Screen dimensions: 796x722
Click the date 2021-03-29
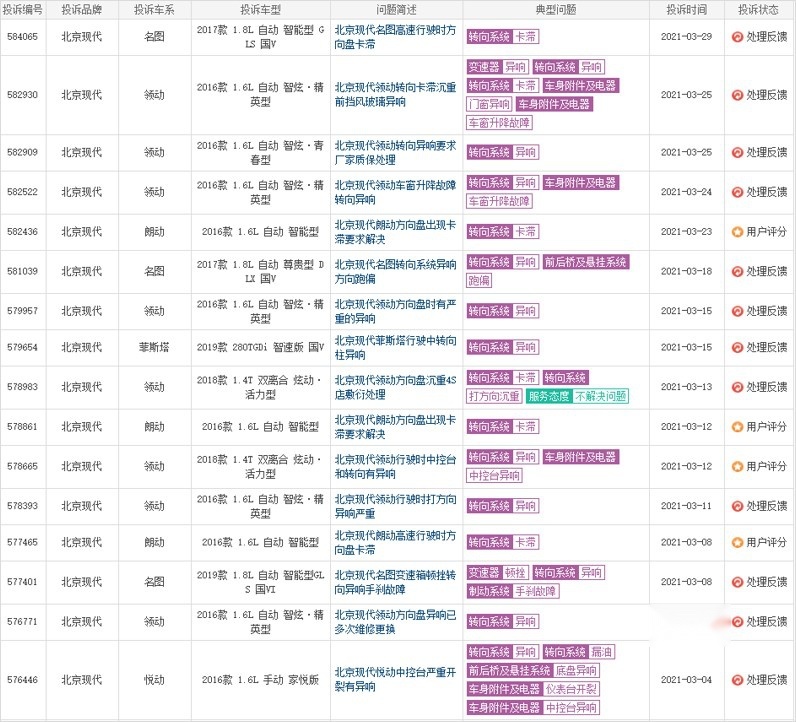point(686,37)
